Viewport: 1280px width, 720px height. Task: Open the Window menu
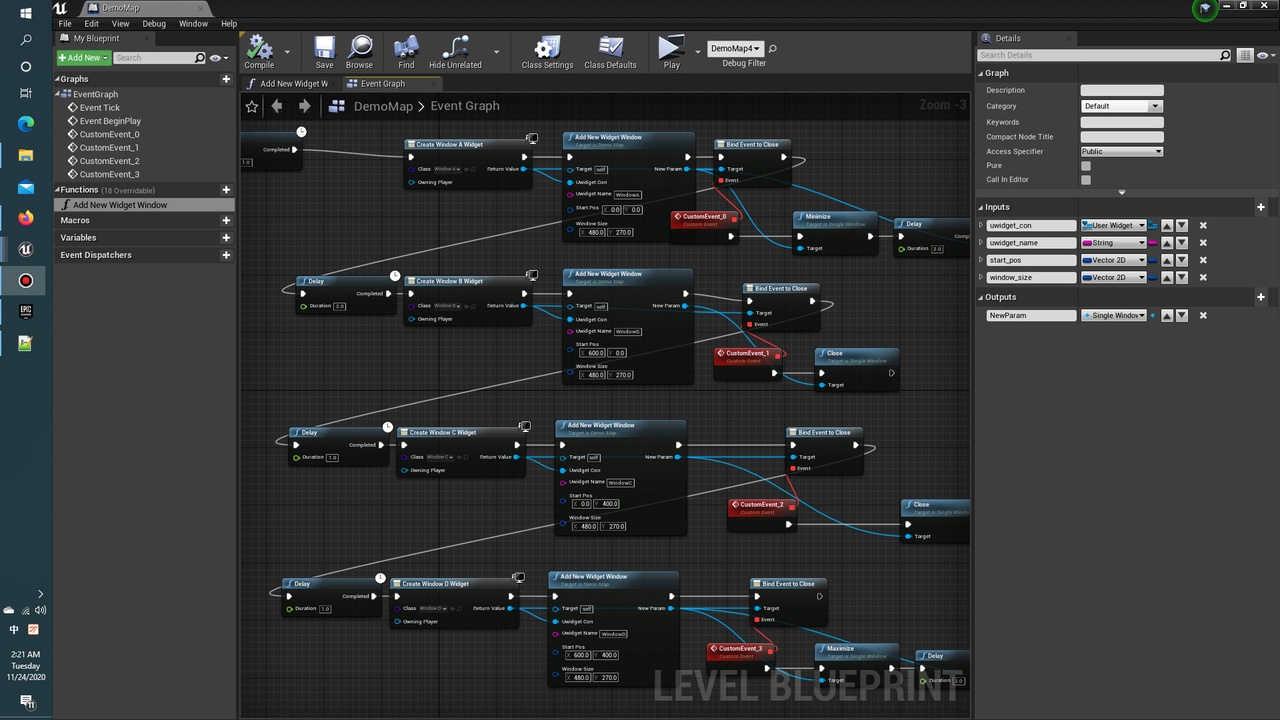tap(193, 23)
